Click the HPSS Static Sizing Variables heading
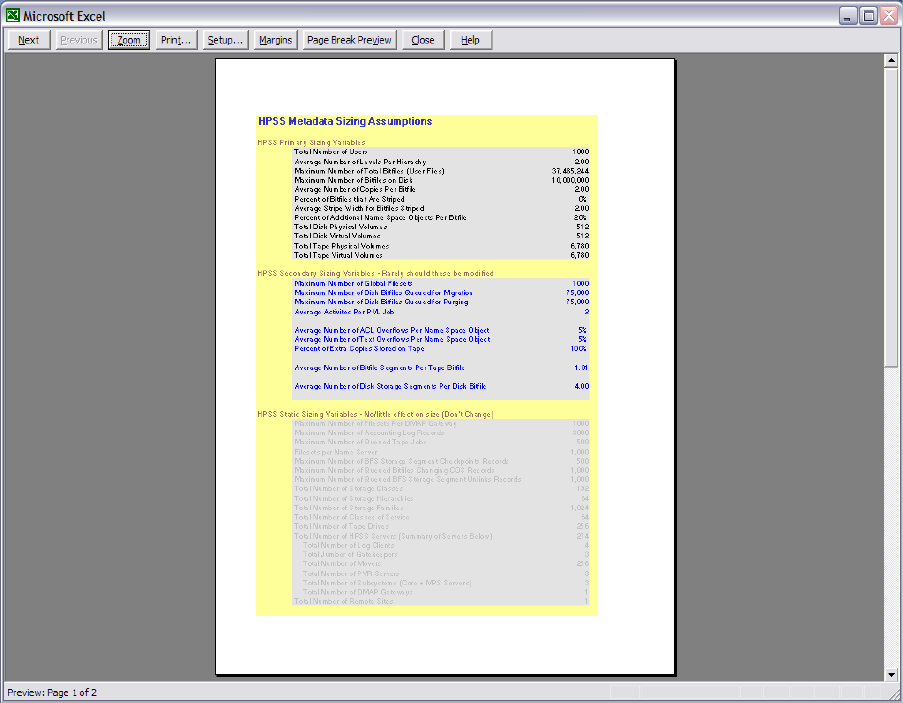Image resolution: width=903 pixels, height=703 pixels. click(375, 414)
